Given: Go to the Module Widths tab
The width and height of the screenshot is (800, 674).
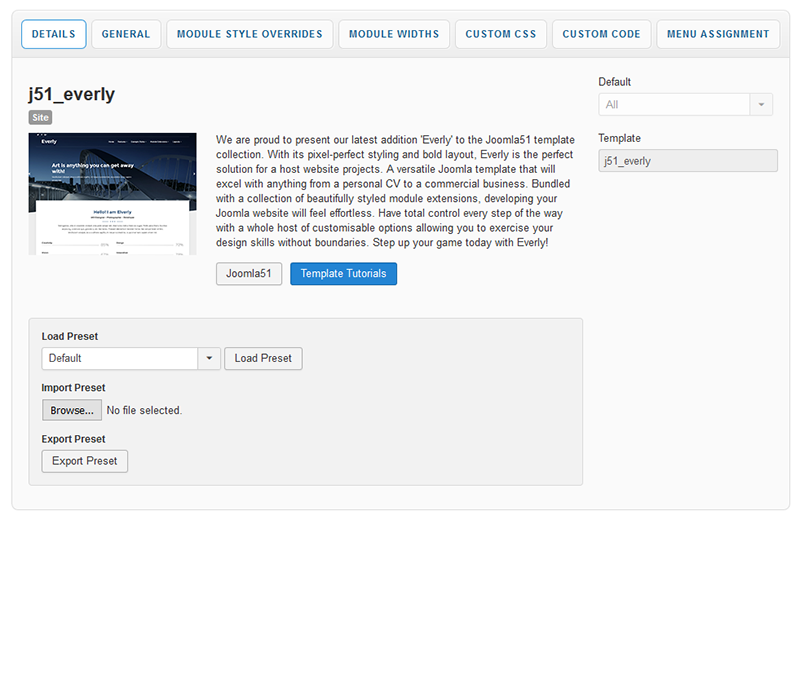Looking at the screenshot, I should [394, 34].
